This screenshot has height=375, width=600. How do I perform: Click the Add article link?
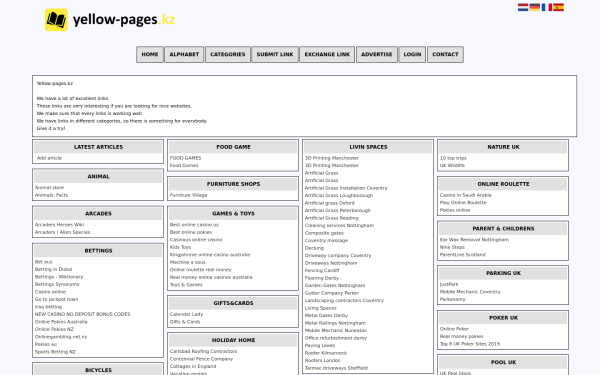[49, 158]
